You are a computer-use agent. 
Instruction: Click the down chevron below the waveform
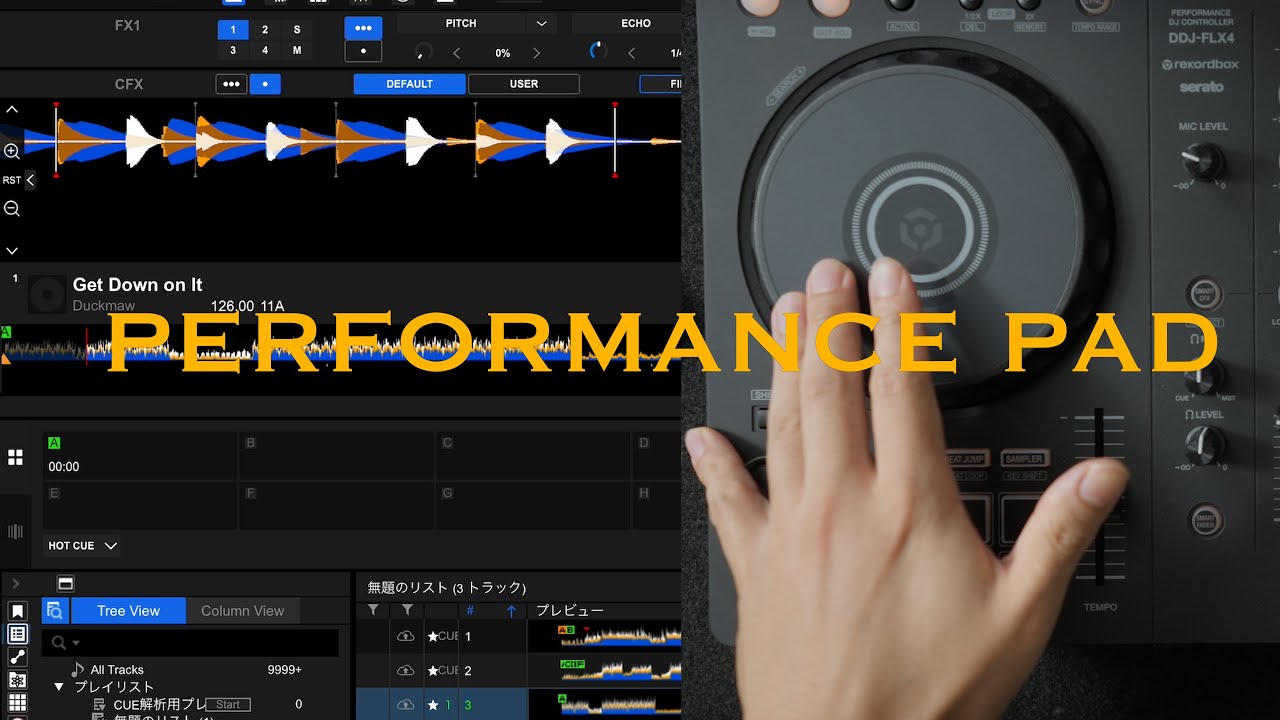(x=12, y=251)
